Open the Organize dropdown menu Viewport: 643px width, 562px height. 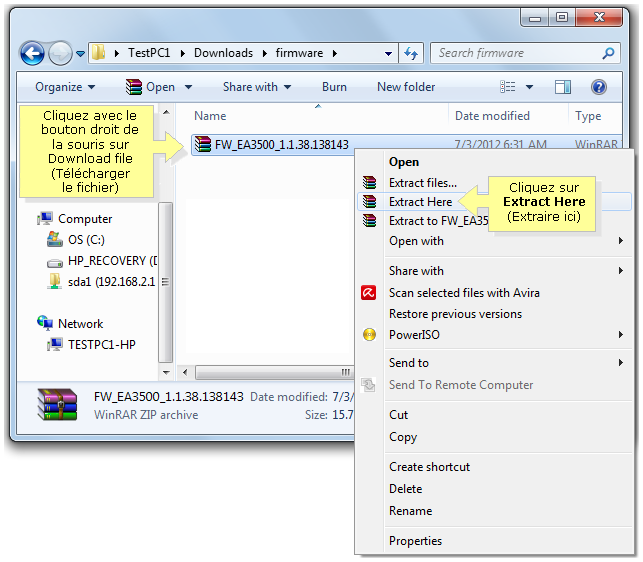[x=65, y=87]
